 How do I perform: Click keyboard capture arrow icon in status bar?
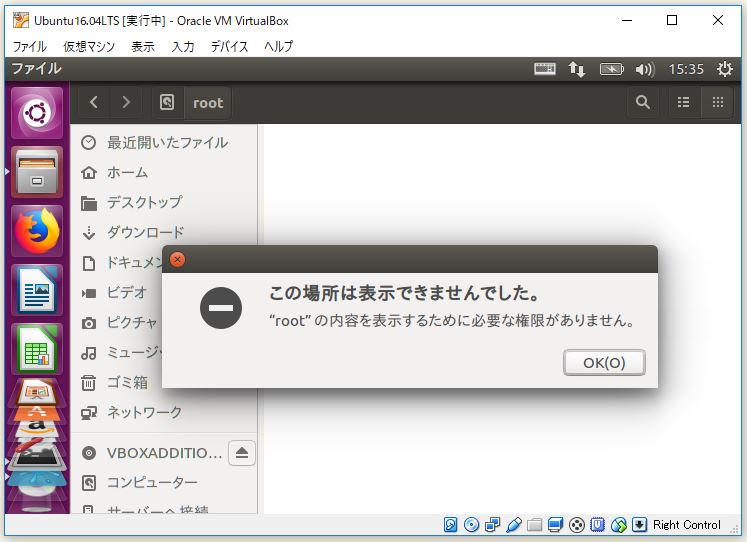(x=639, y=525)
